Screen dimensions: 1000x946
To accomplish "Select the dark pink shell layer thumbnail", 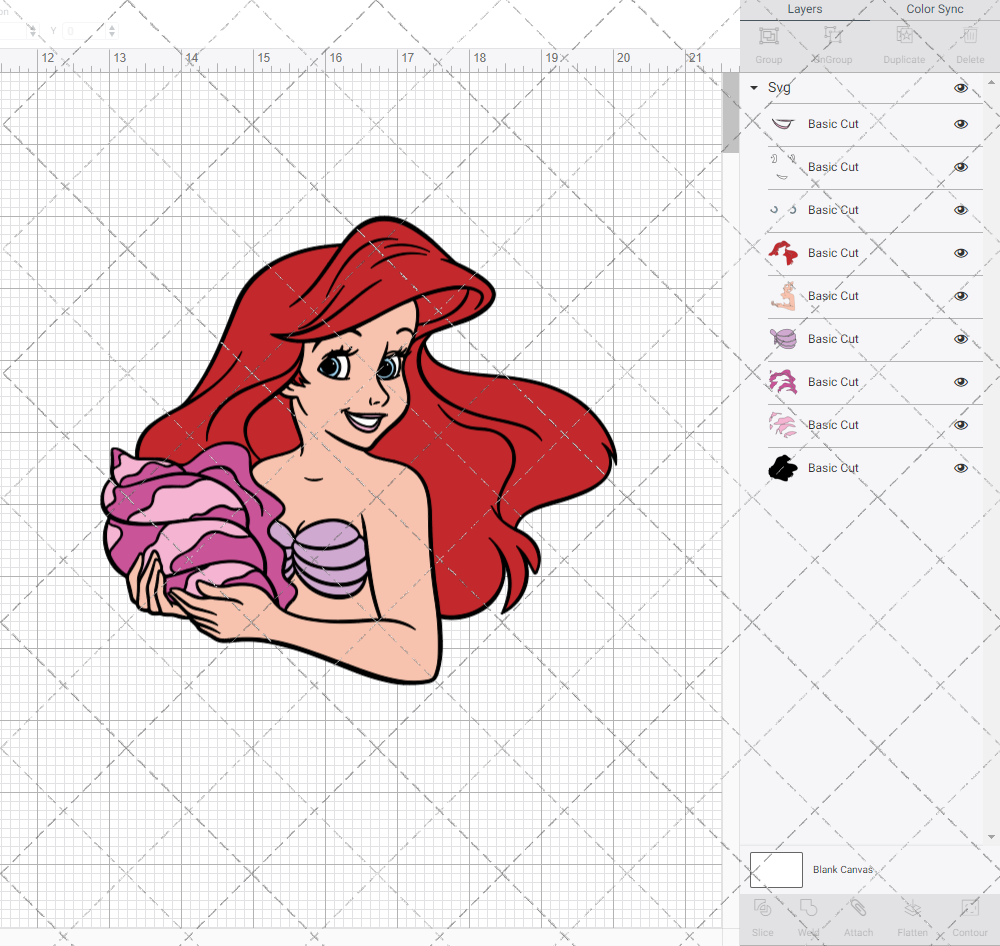I will tap(783, 382).
